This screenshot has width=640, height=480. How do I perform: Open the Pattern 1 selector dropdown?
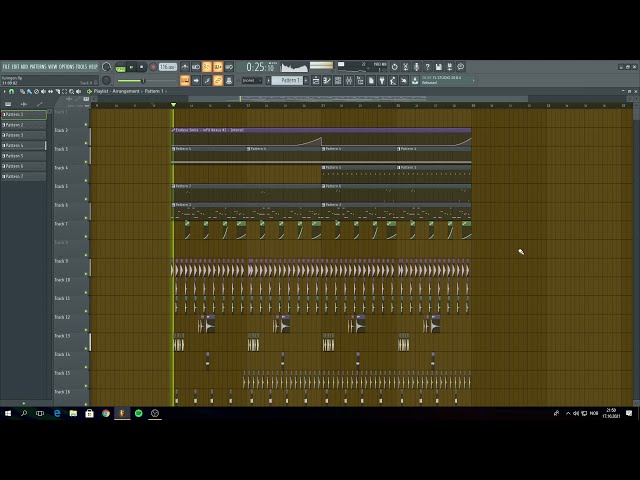pos(287,80)
